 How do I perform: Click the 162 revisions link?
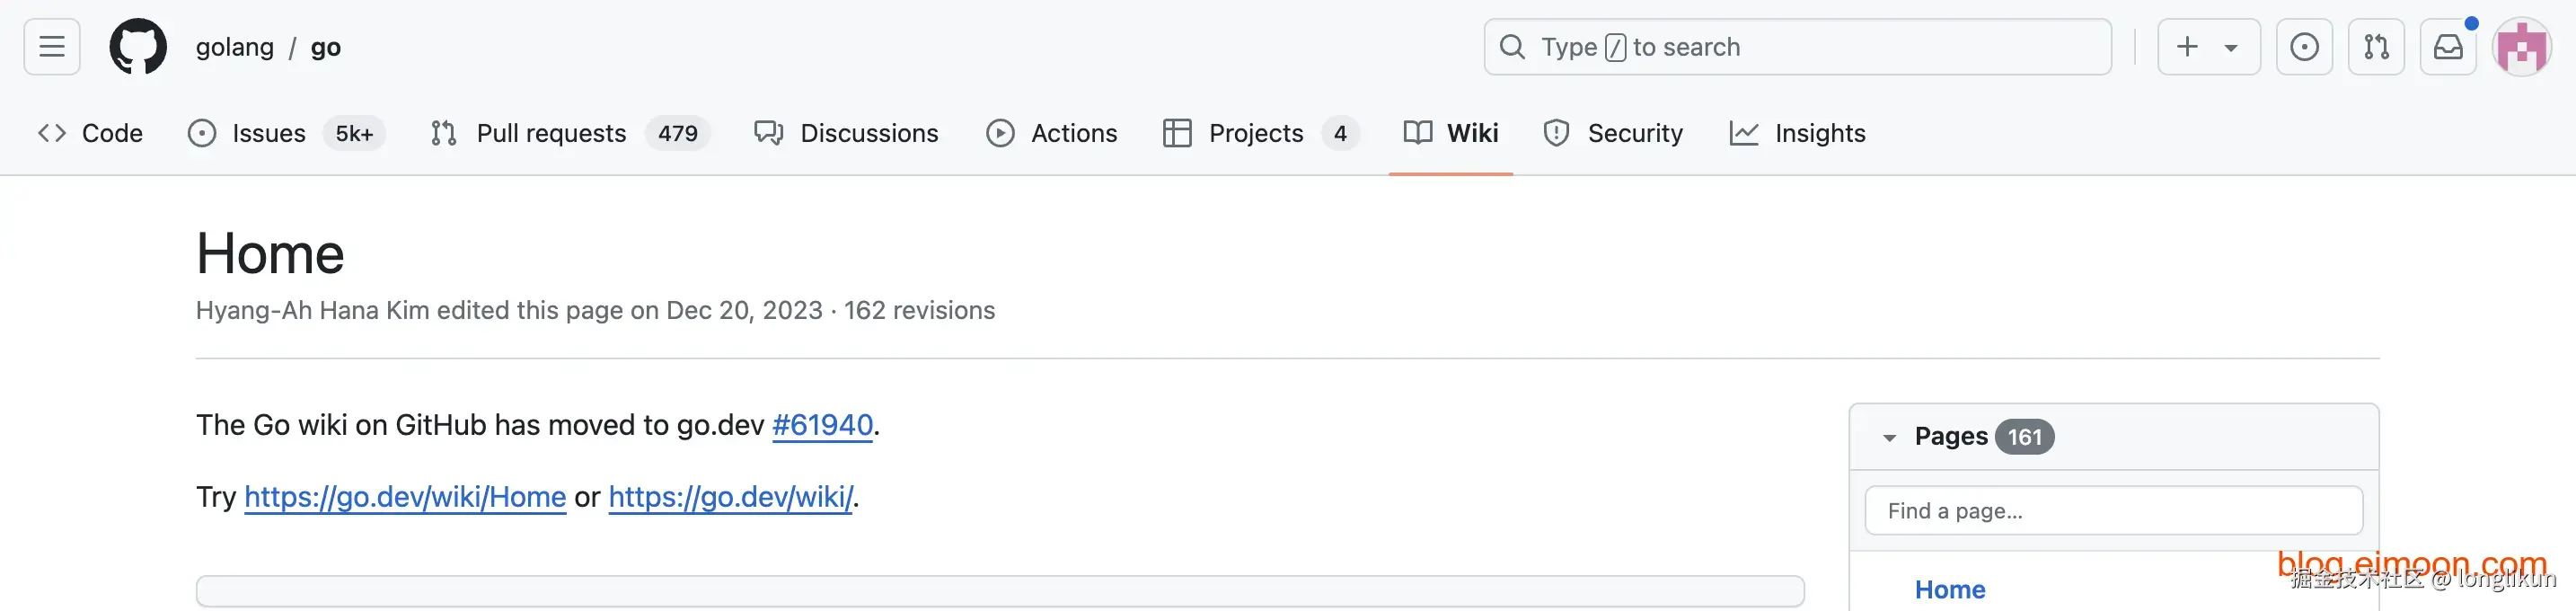919,311
